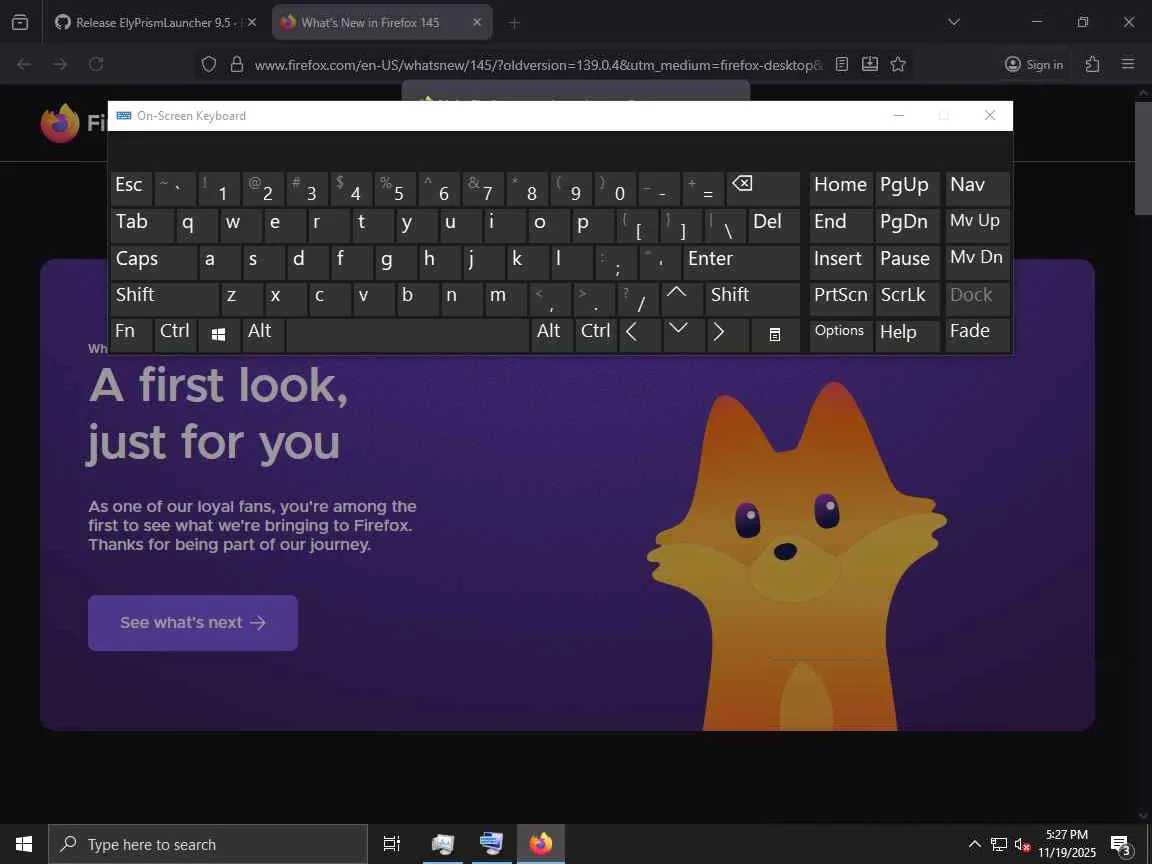This screenshot has height=864, width=1152.
Task: Tap the Esc key on the On-Screen Keyboard
Action: pyautogui.click(x=132, y=189)
